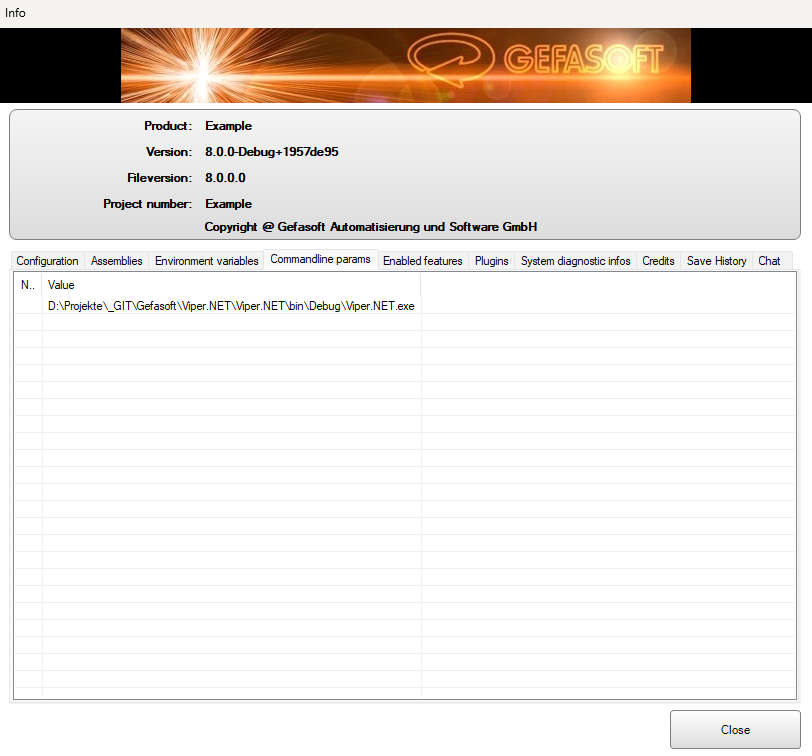Select the Viper.NET.exe path row
The width and height of the screenshot is (812, 756).
coord(404,306)
